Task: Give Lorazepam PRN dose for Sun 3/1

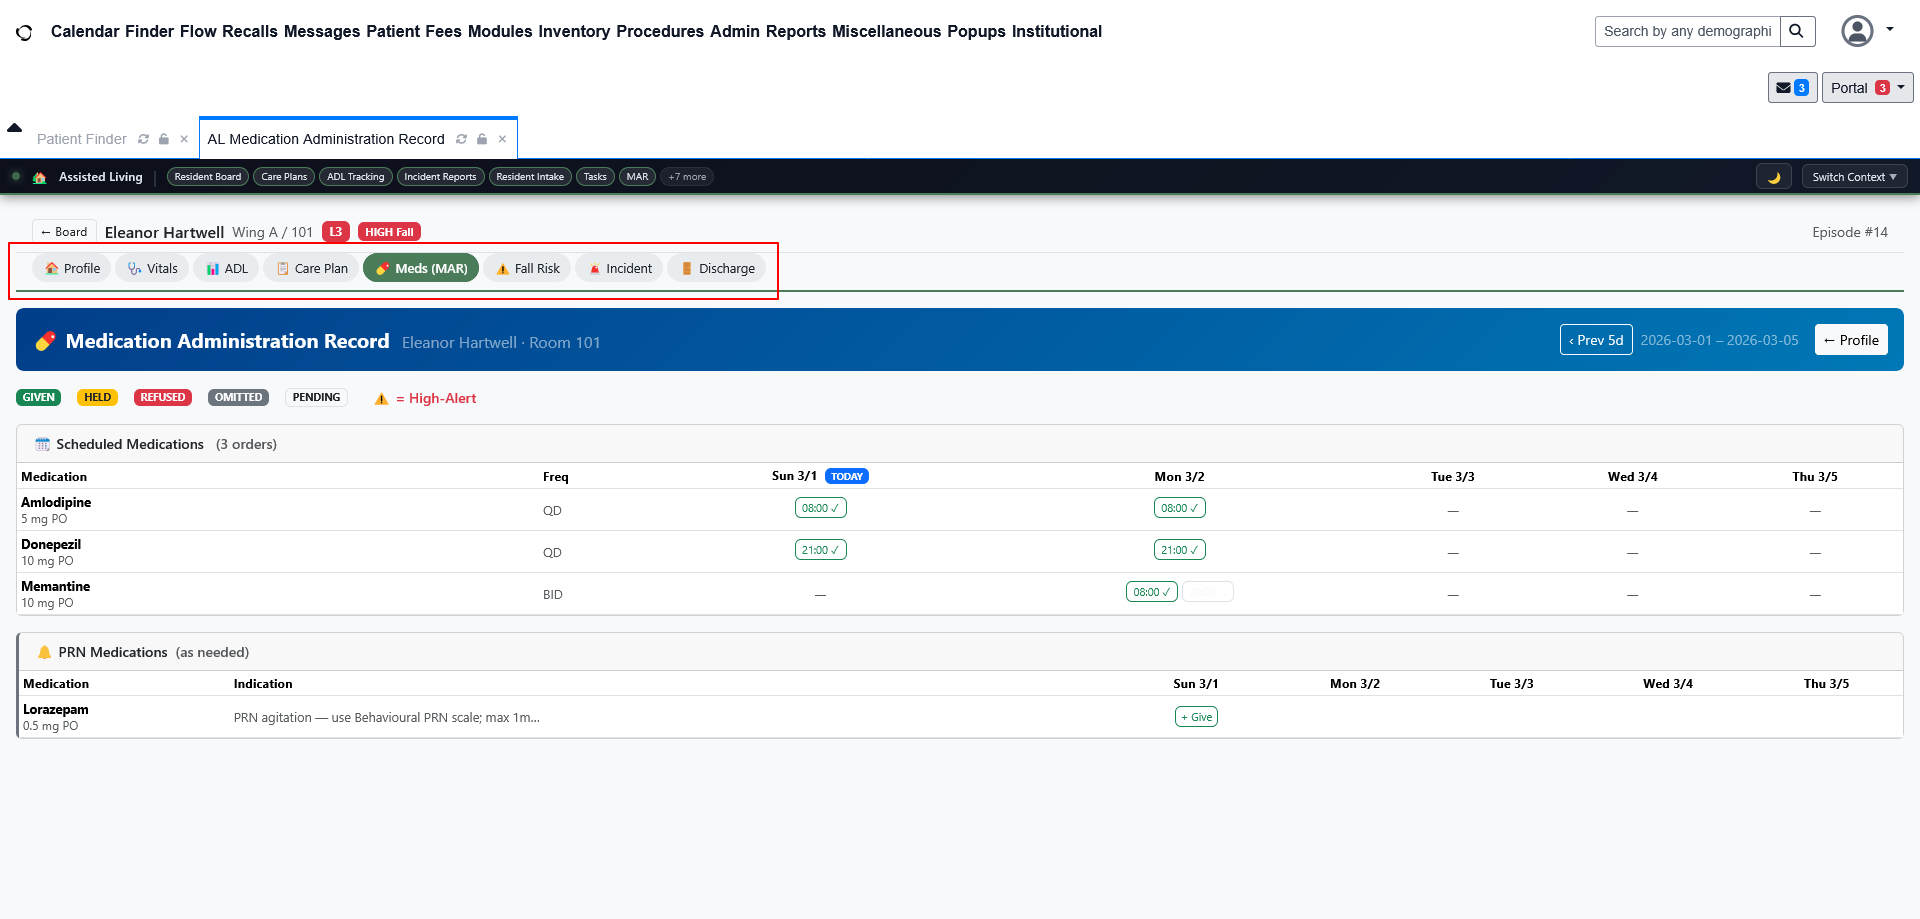Action: [x=1196, y=717]
